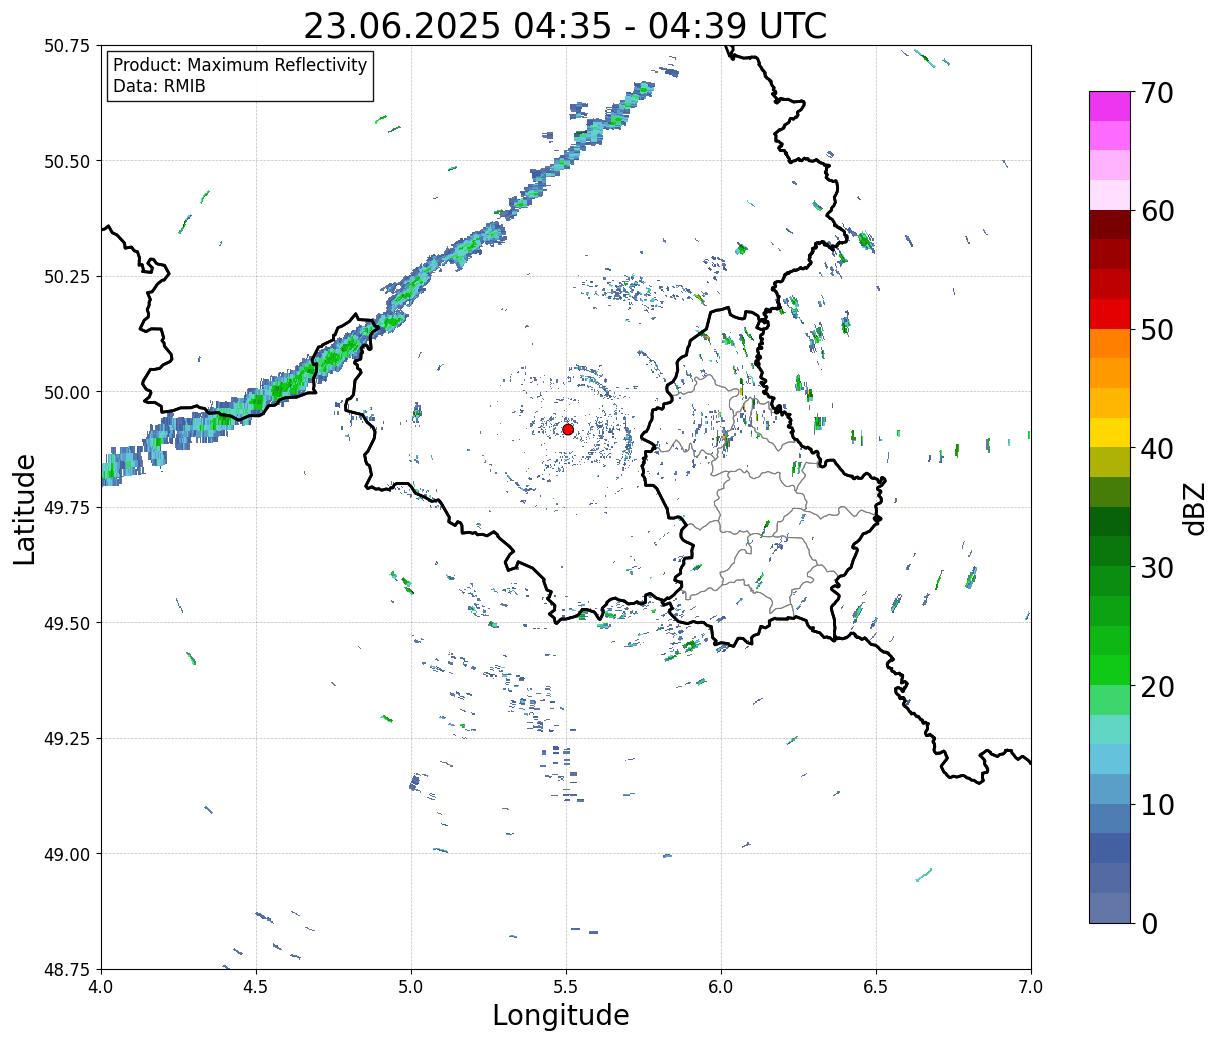Click the colorbar tick label '10'

coord(1157,804)
